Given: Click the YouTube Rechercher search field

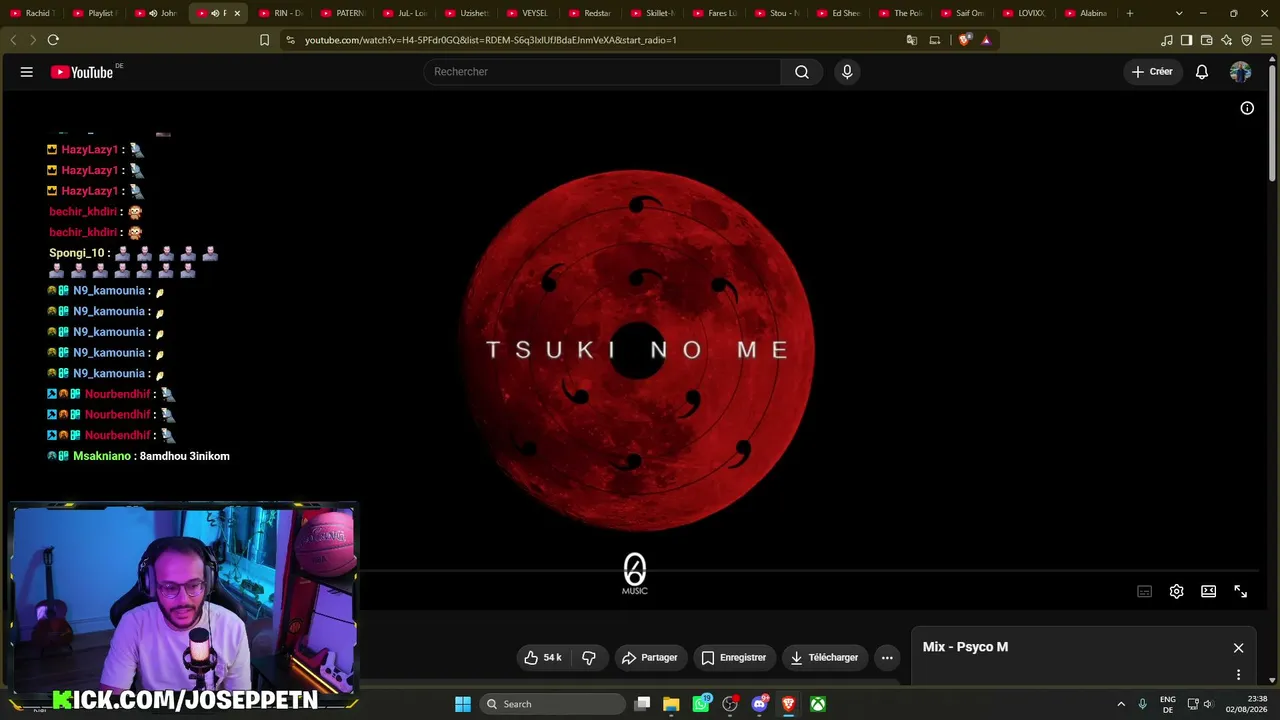Looking at the screenshot, I should pyautogui.click(x=602, y=72).
